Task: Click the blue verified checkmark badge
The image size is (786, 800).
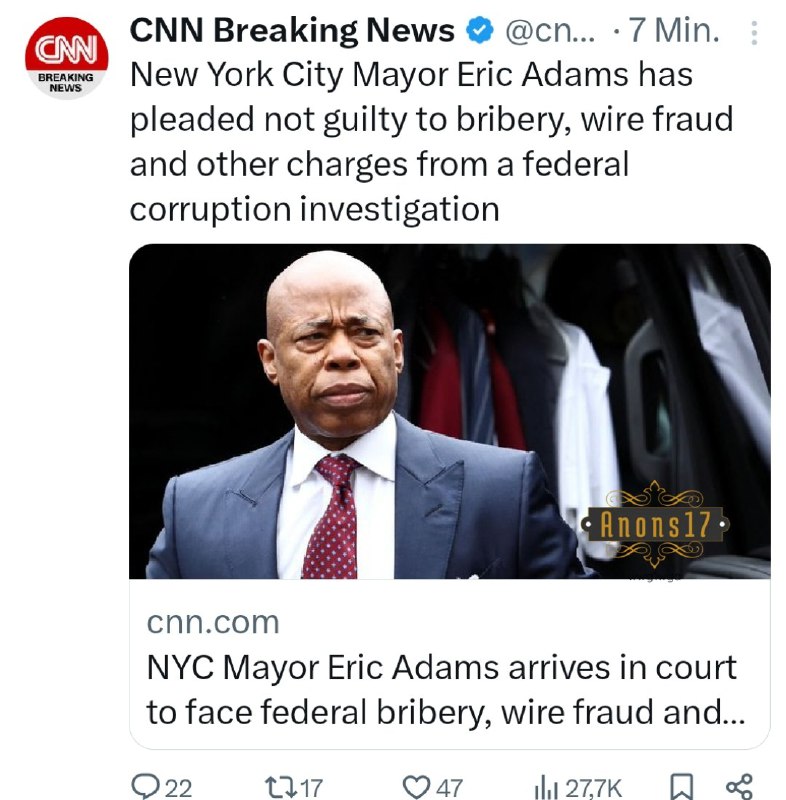Action: 479,30
